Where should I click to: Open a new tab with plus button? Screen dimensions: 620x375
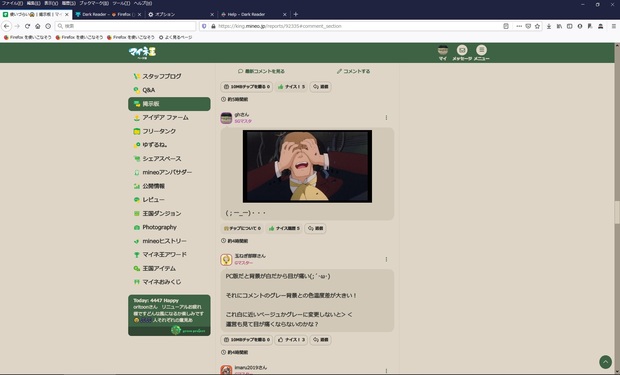tap(295, 14)
